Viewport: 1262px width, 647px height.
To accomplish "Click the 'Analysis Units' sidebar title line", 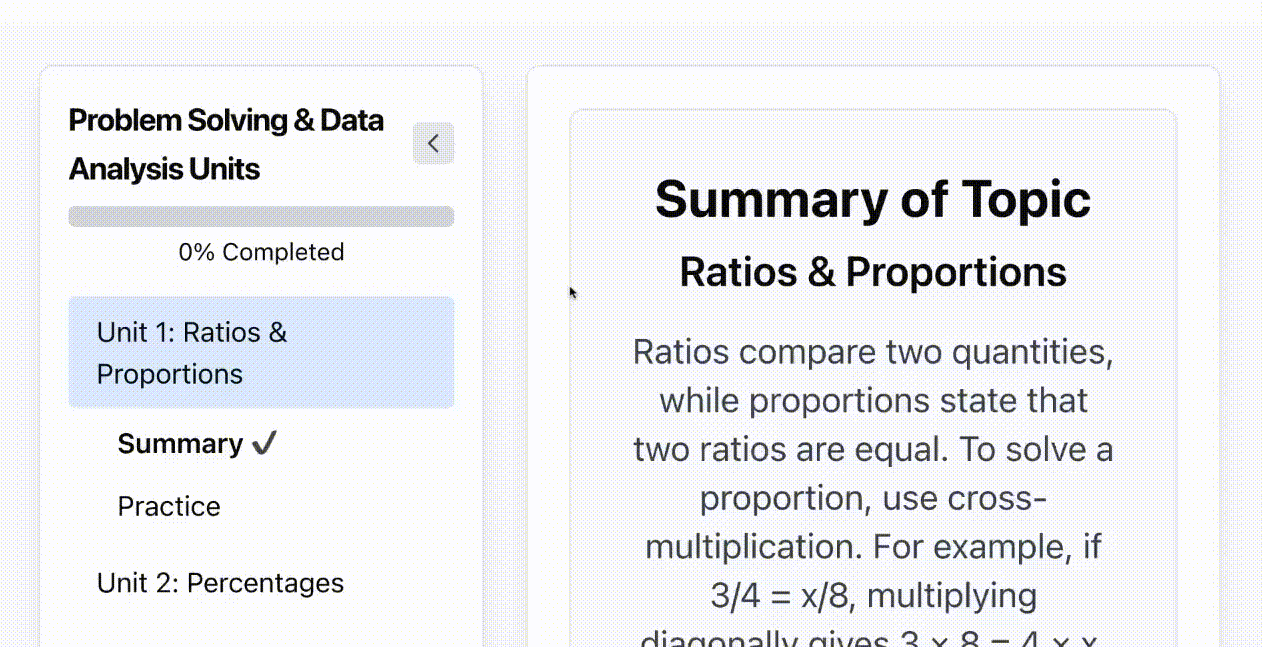I will pos(164,169).
